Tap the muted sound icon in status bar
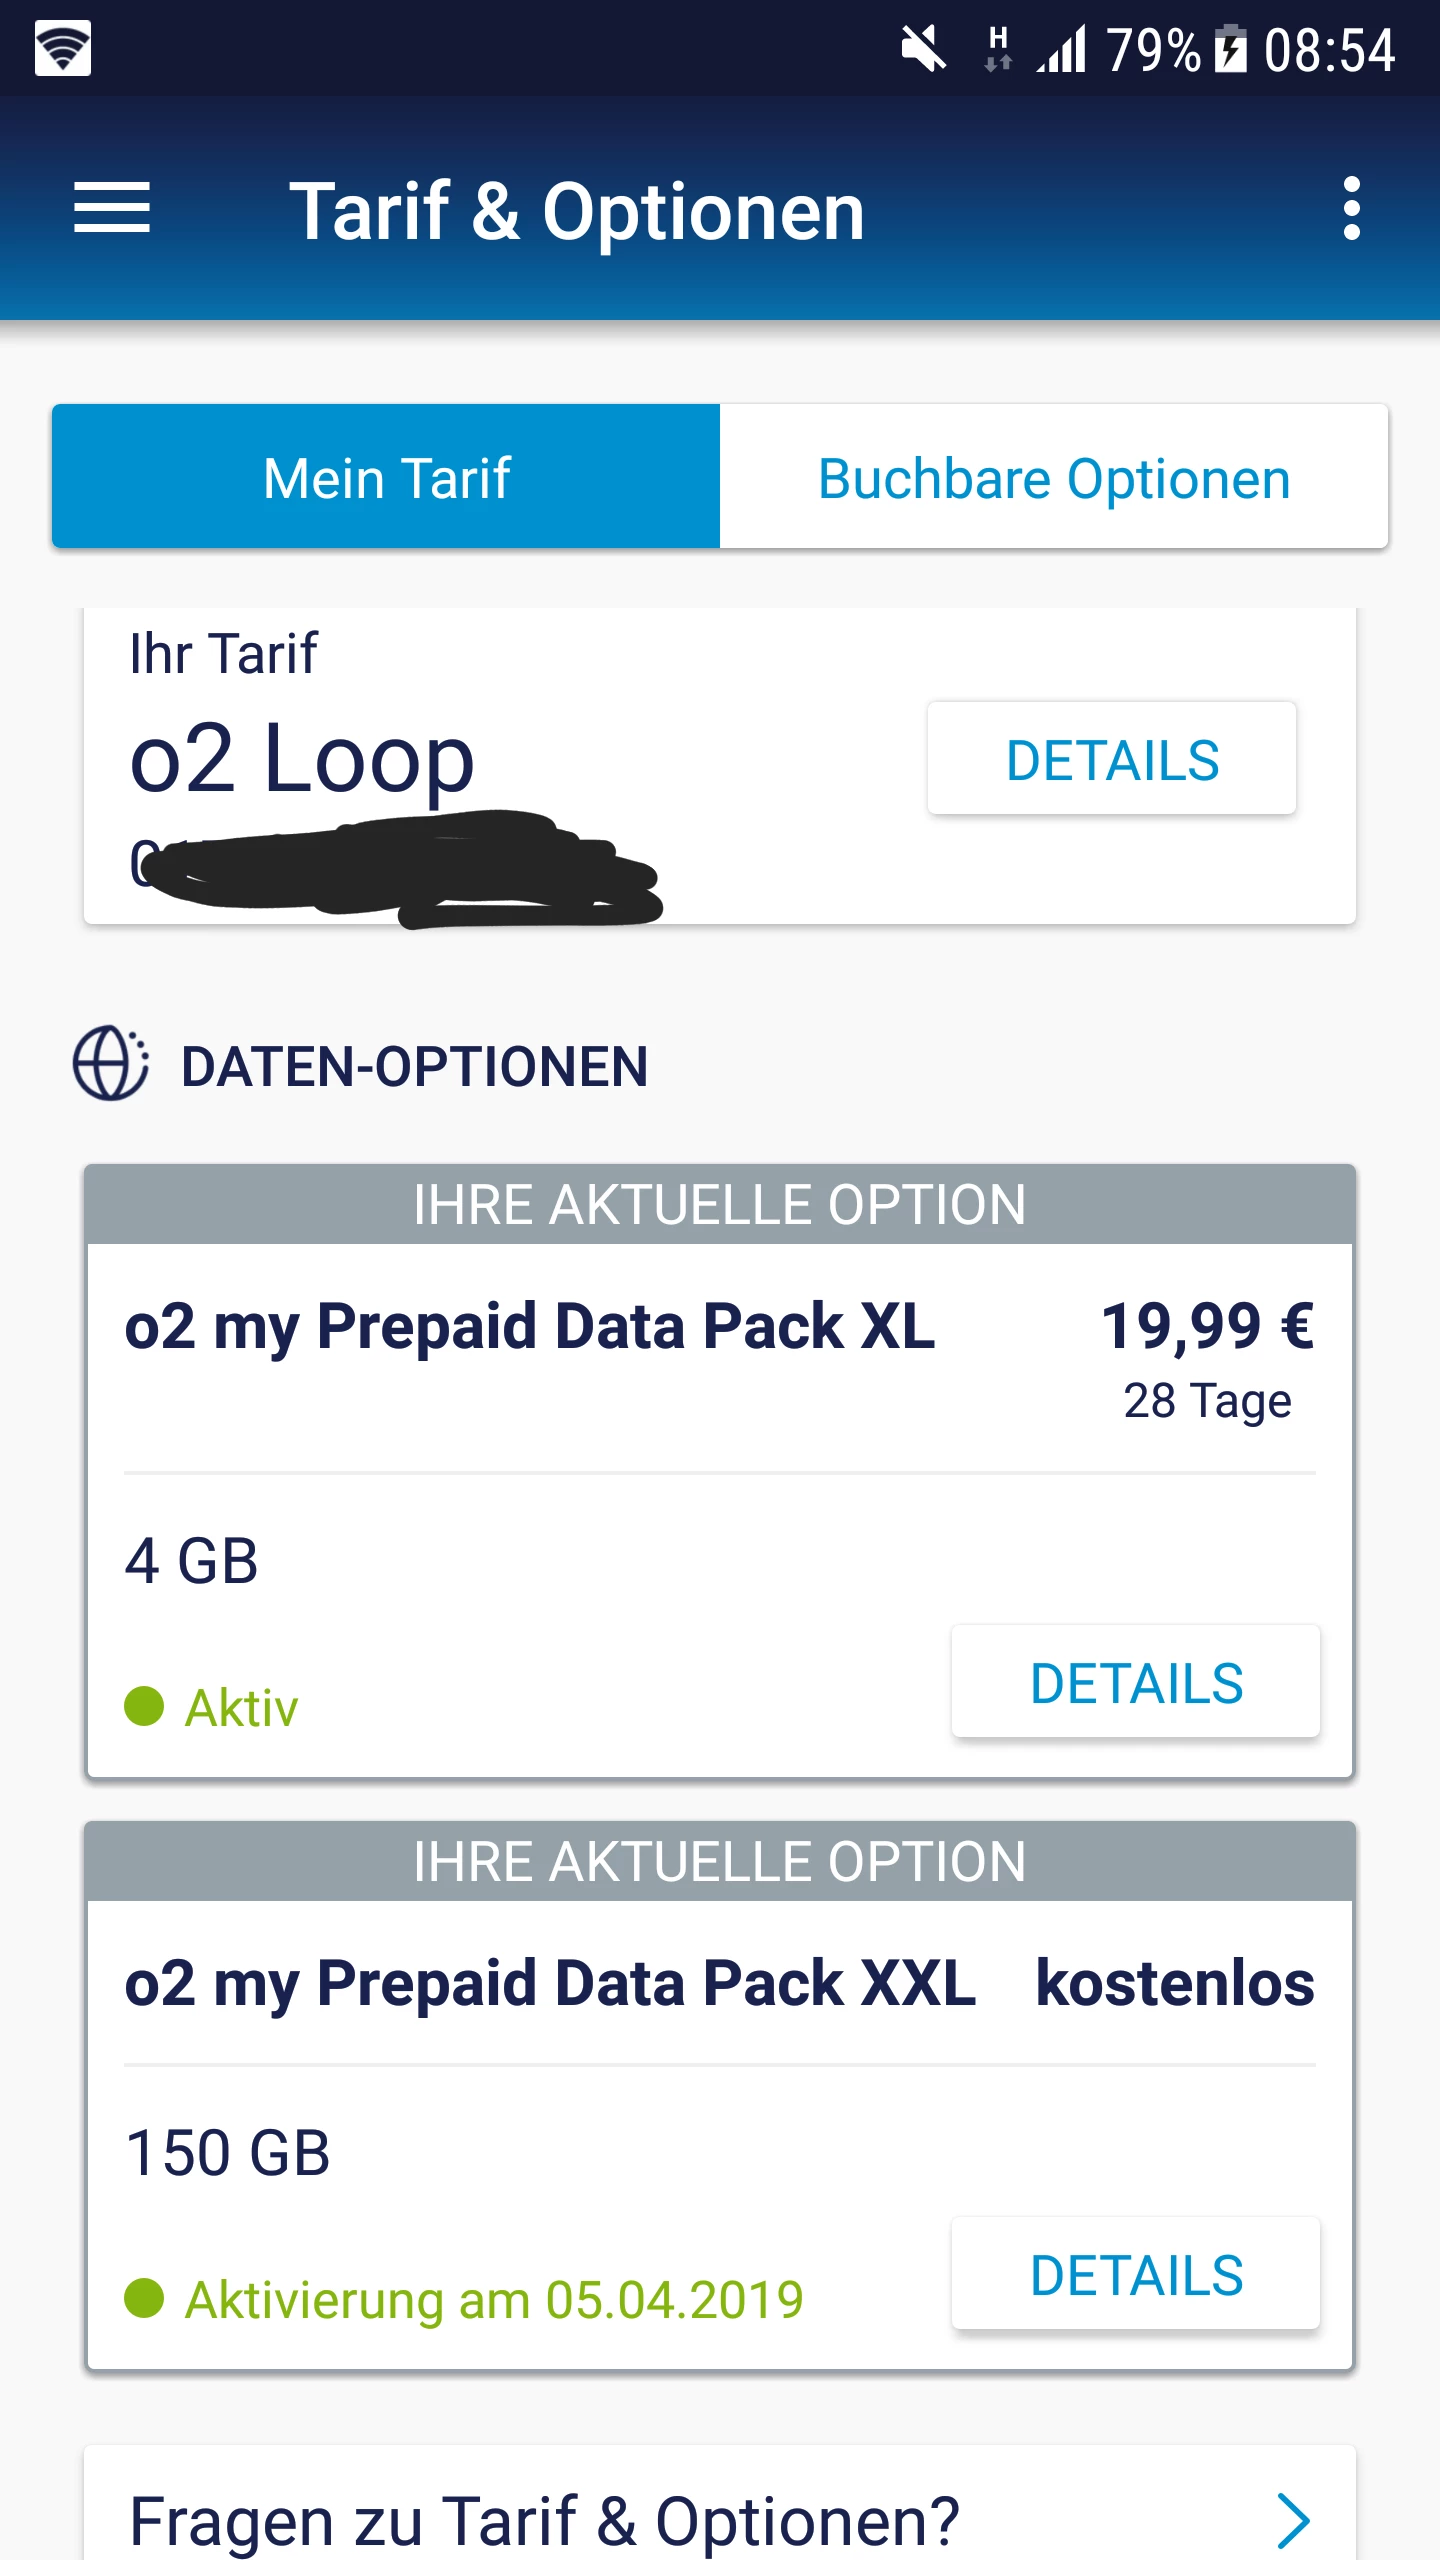 pos(923,49)
